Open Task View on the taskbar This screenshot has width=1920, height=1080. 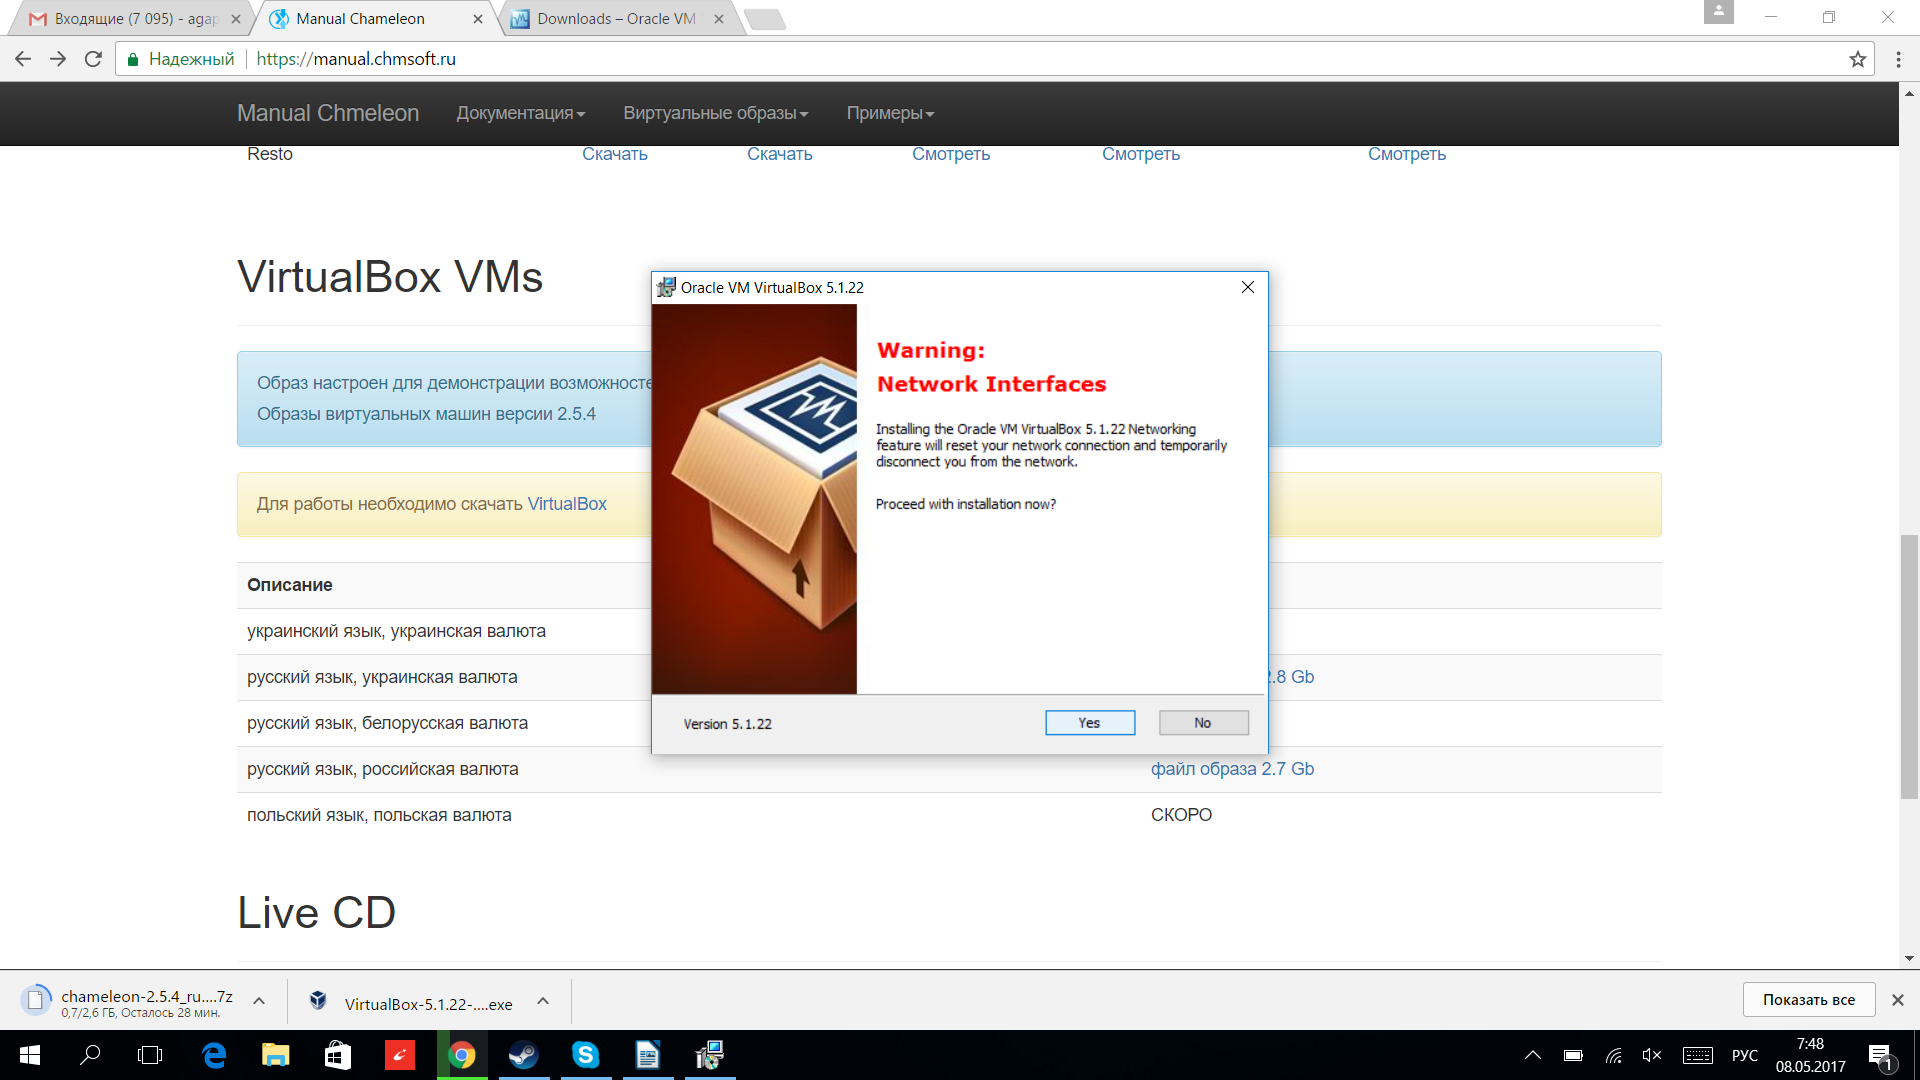click(x=150, y=1055)
